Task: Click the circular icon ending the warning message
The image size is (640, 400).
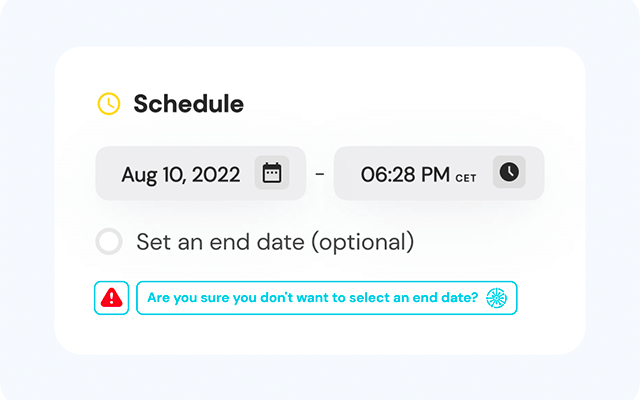Action: pos(496,297)
